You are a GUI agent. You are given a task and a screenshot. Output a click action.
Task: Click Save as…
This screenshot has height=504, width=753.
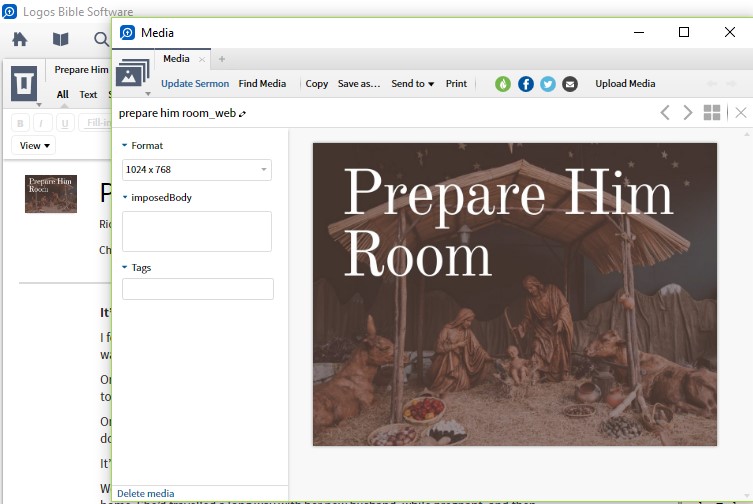pos(359,84)
